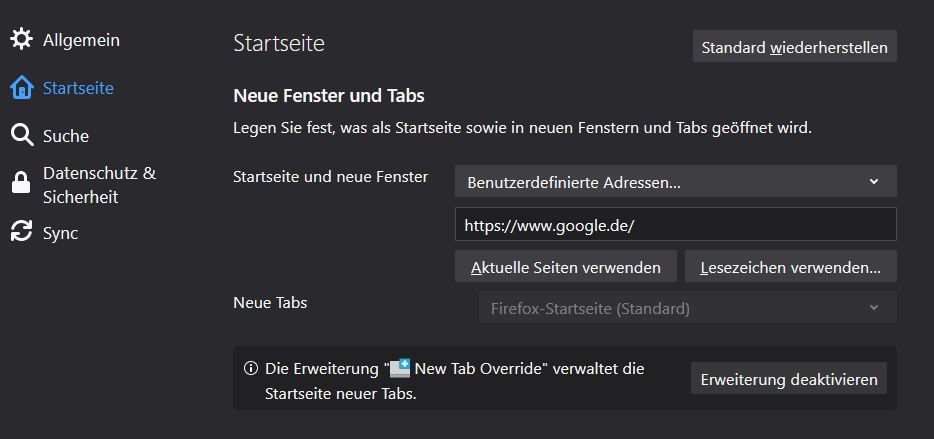
Task: Open the Suche settings category
Action: coord(66,136)
